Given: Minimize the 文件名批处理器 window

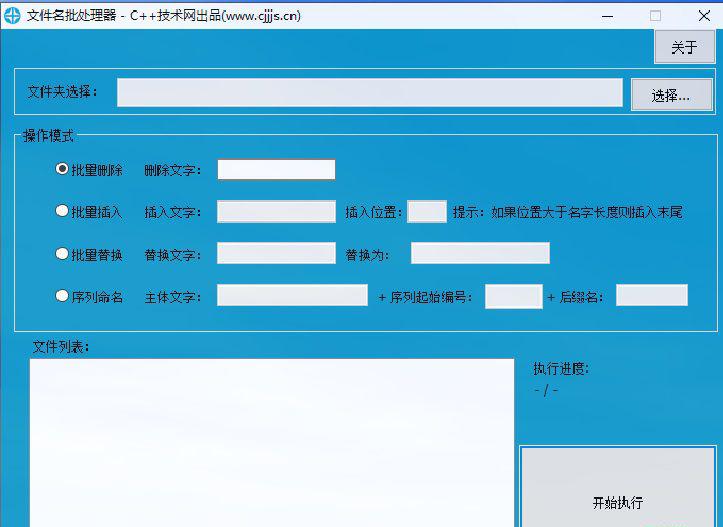Looking at the screenshot, I should pyautogui.click(x=607, y=16).
